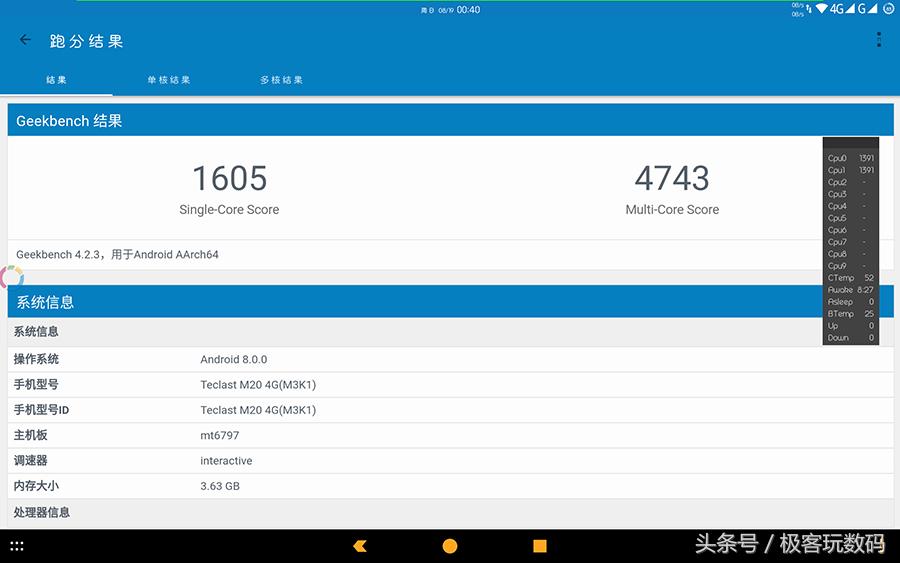Select the 4743 multi-core score

pyautogui.click(x=672, y=178)
